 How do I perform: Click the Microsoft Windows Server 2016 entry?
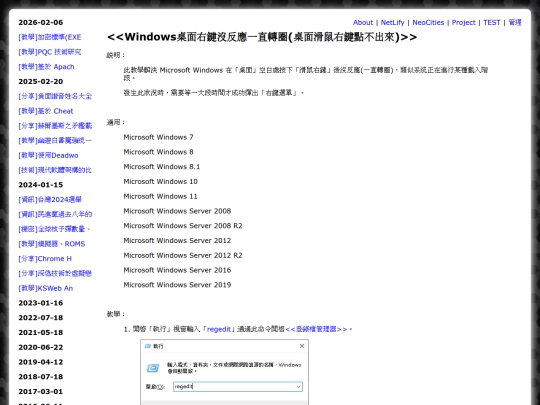click(x=177, y=270)
